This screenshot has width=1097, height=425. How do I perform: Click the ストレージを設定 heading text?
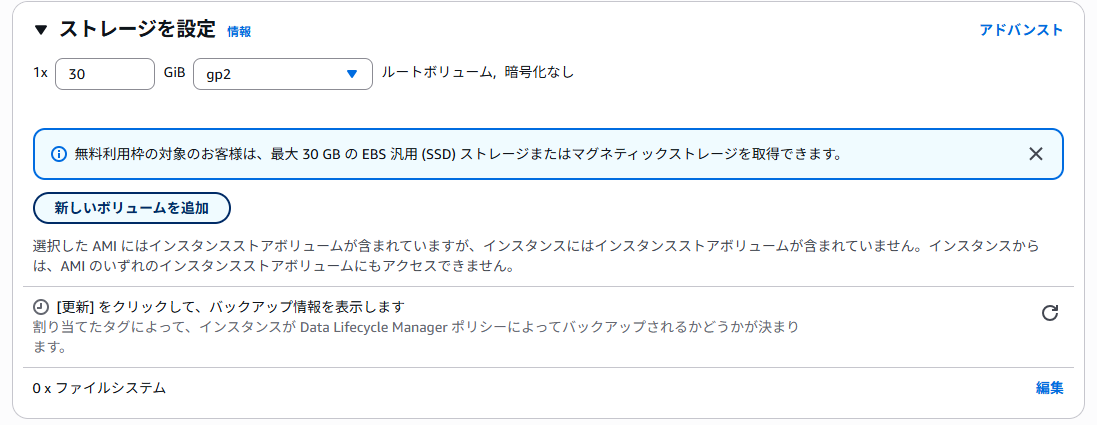[137, 29]
